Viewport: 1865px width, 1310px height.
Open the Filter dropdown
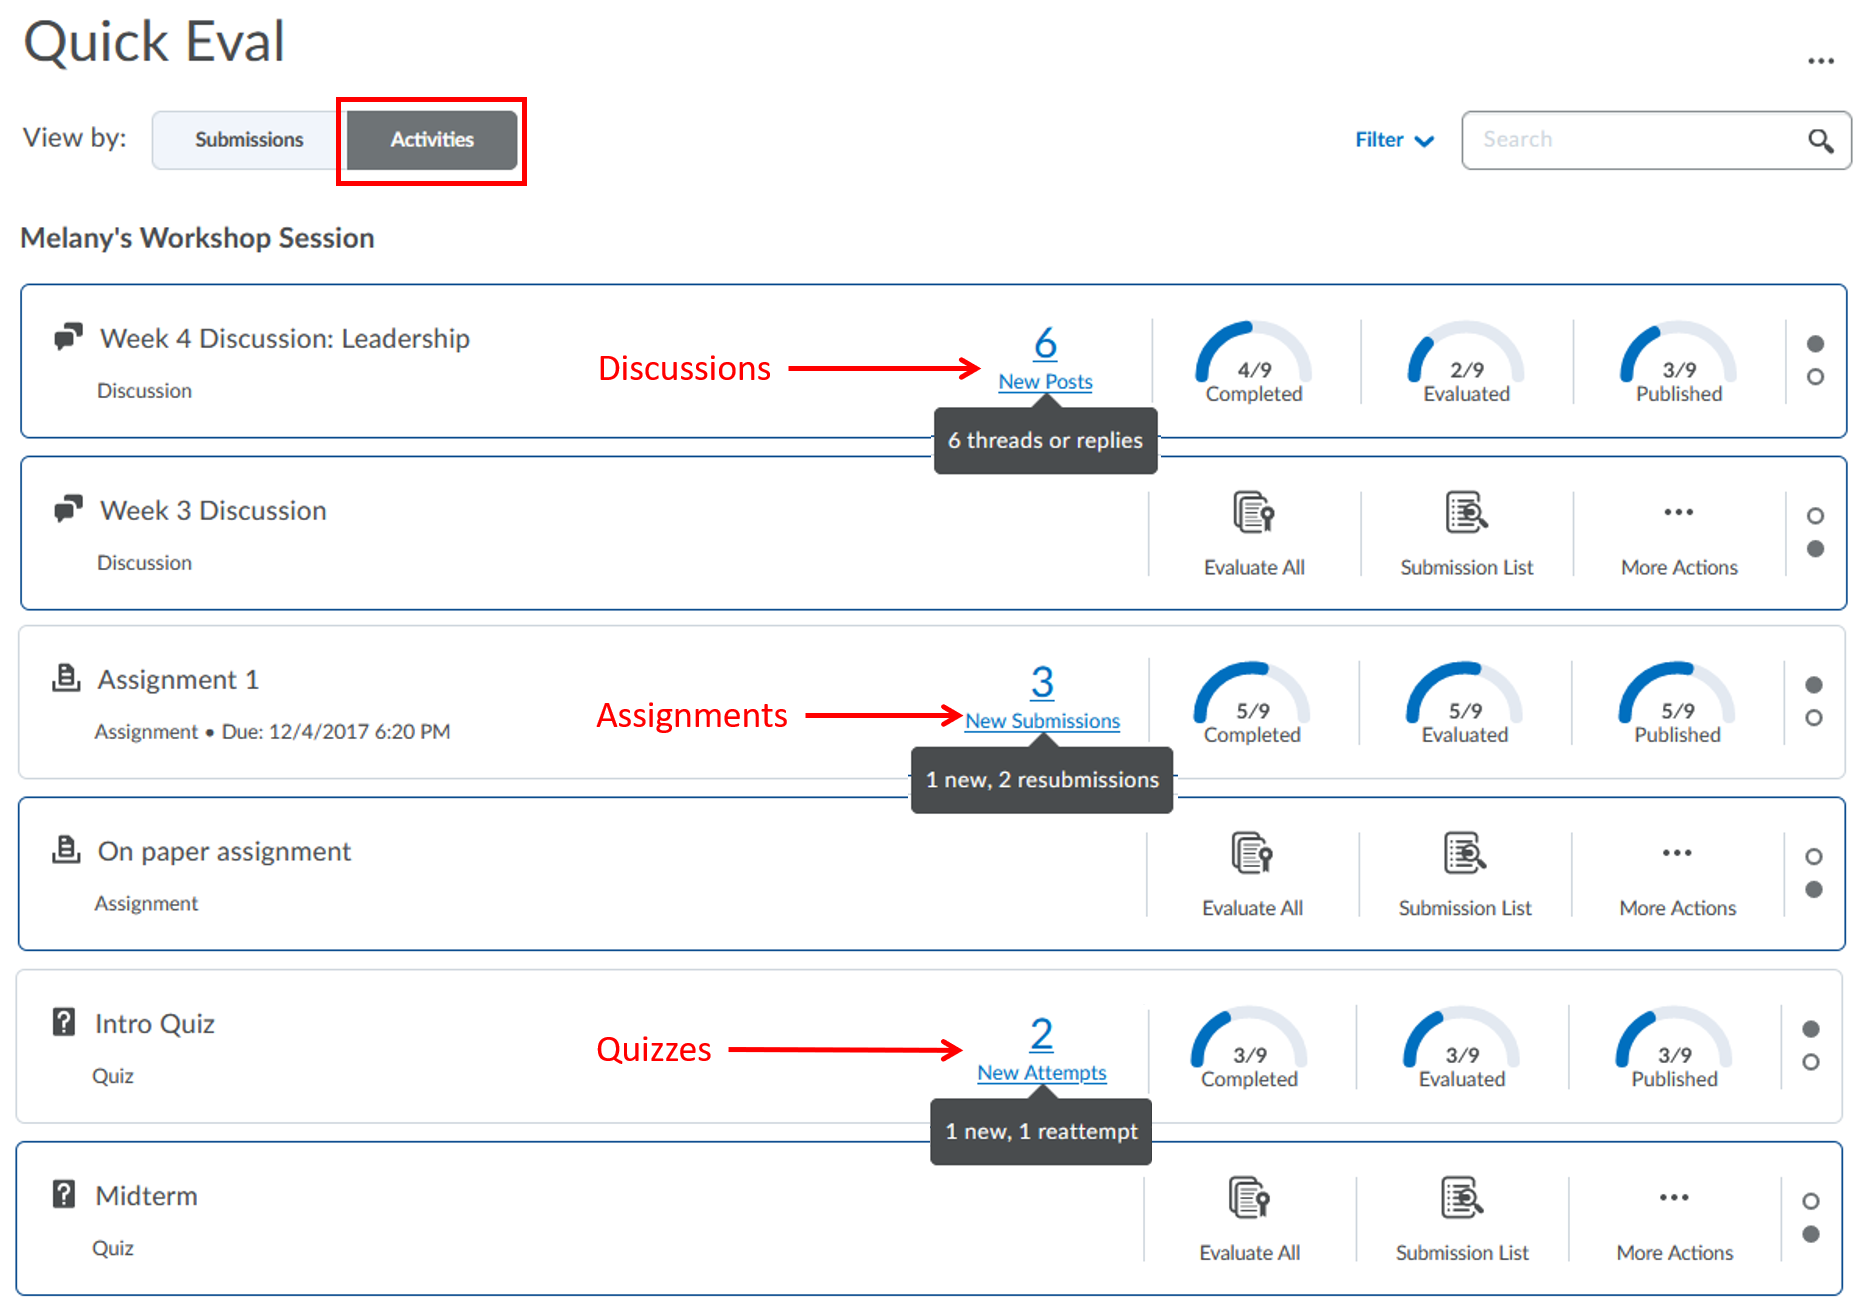coord(1392,140)
